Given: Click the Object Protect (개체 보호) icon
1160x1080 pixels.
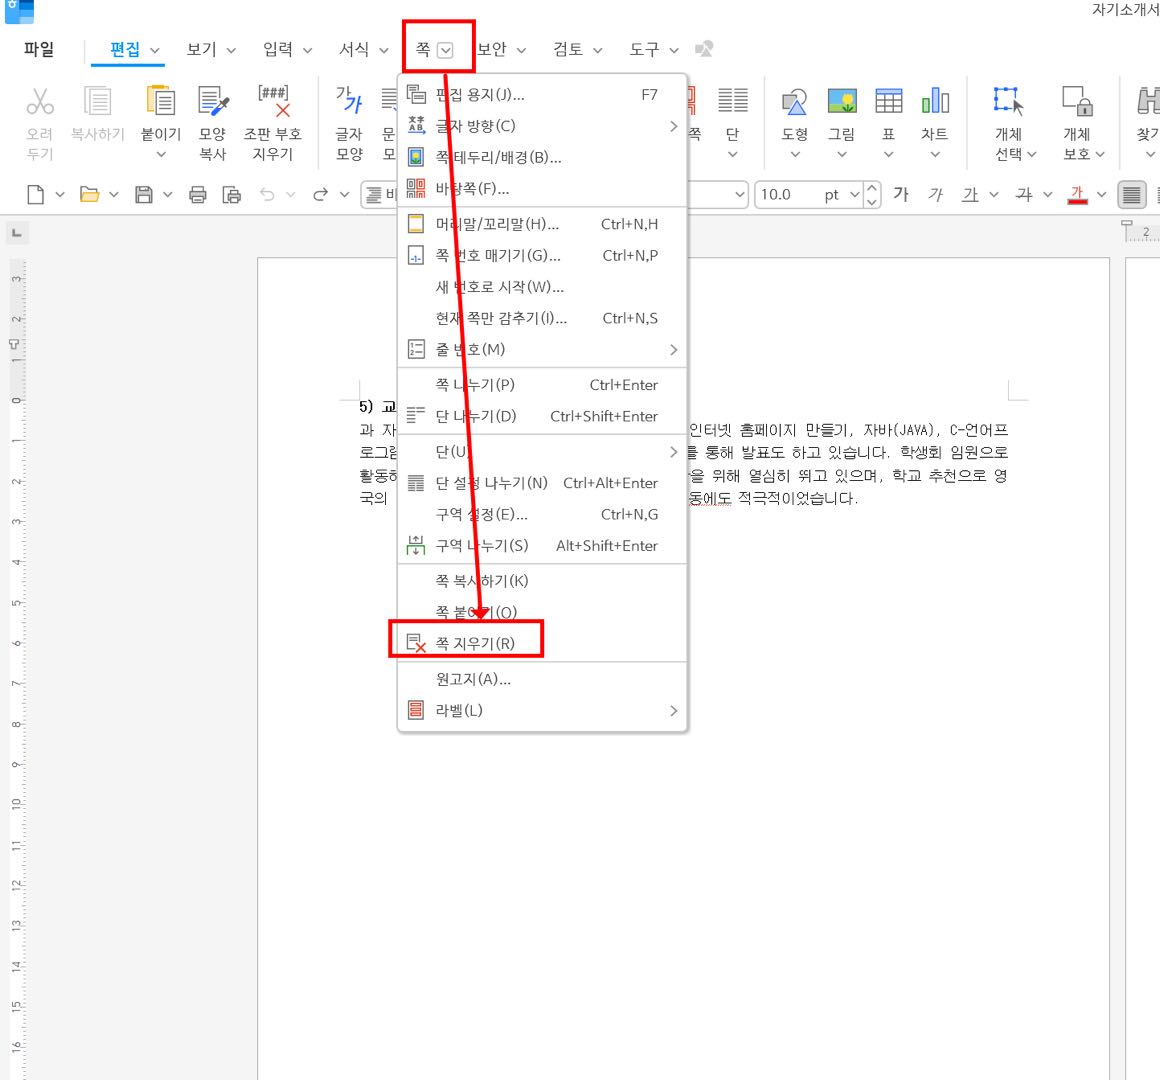Looking at the screenshot, I should (x=1077, y=101).
